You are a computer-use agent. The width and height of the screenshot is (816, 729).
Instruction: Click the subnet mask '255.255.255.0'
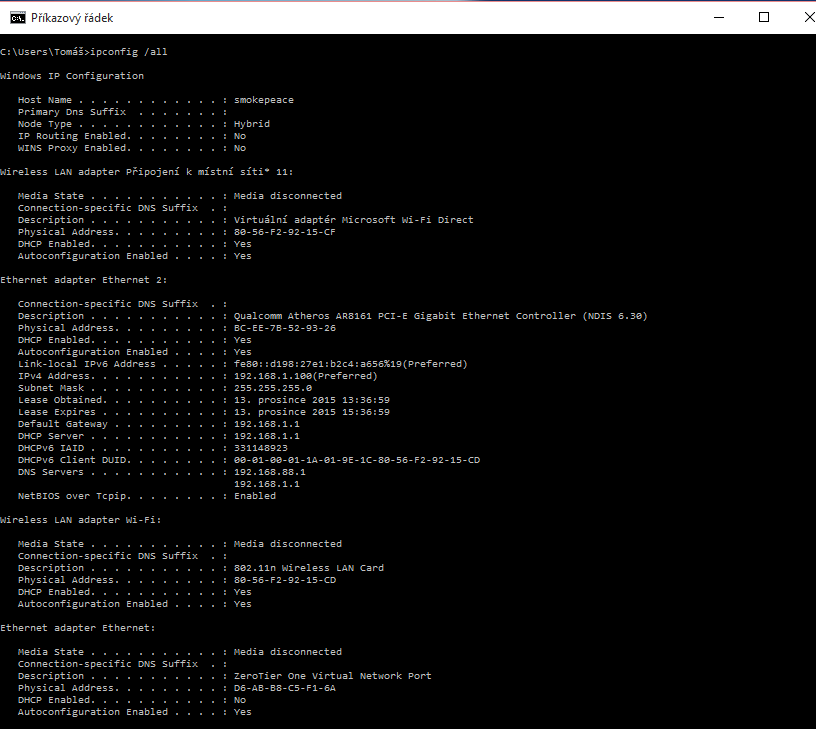click(x=273, y=388)
